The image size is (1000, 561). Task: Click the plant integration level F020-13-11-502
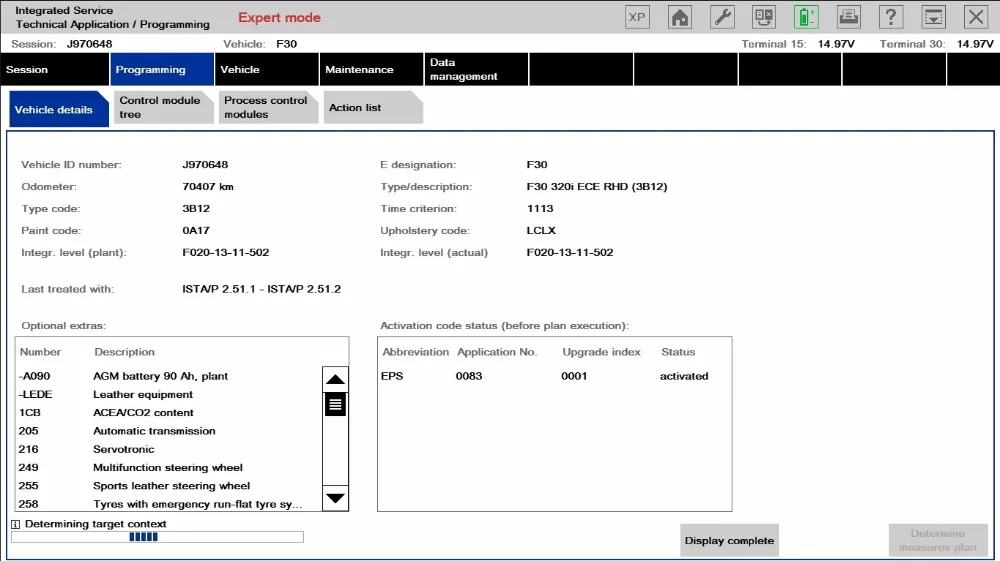(x=226, y=252)
